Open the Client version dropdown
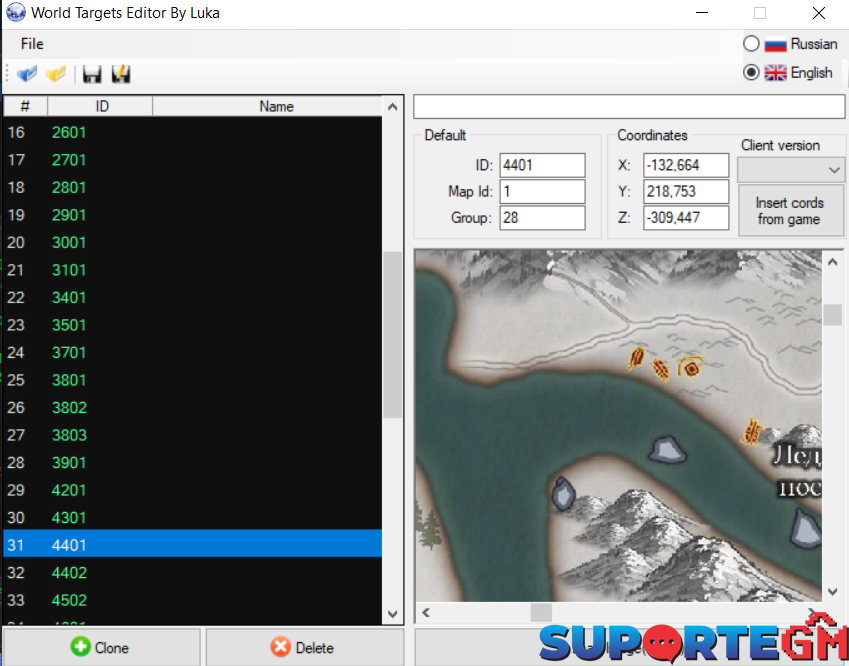The image size is (849, 666). point(790,170)
